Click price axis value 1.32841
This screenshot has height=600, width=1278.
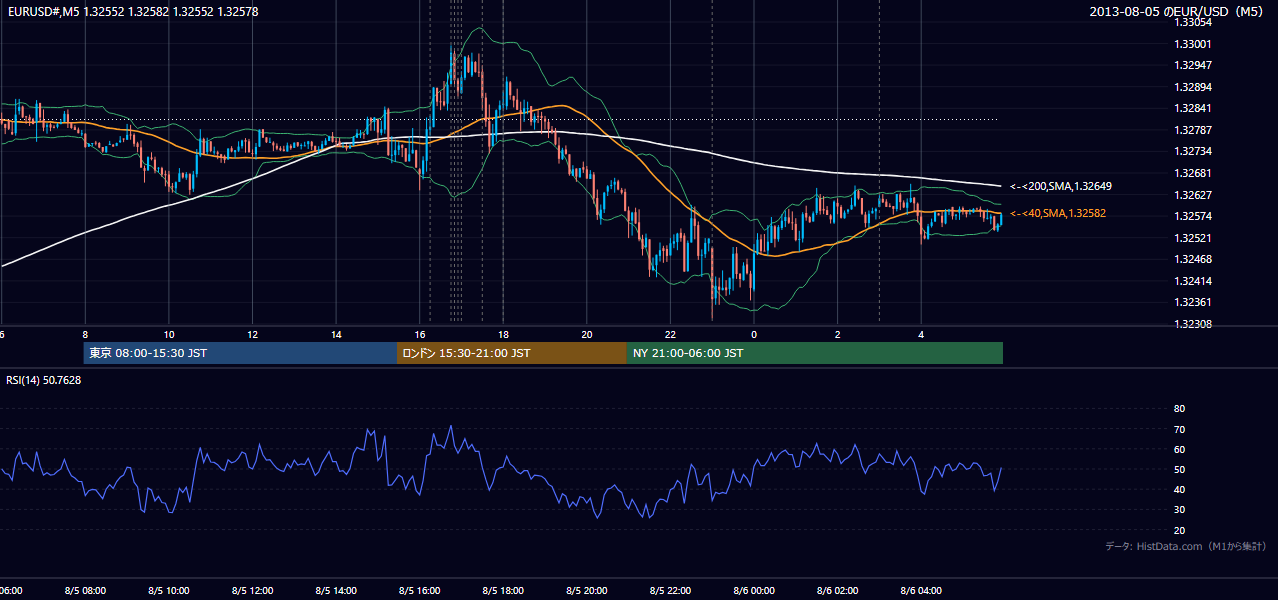coord(1192,108)
